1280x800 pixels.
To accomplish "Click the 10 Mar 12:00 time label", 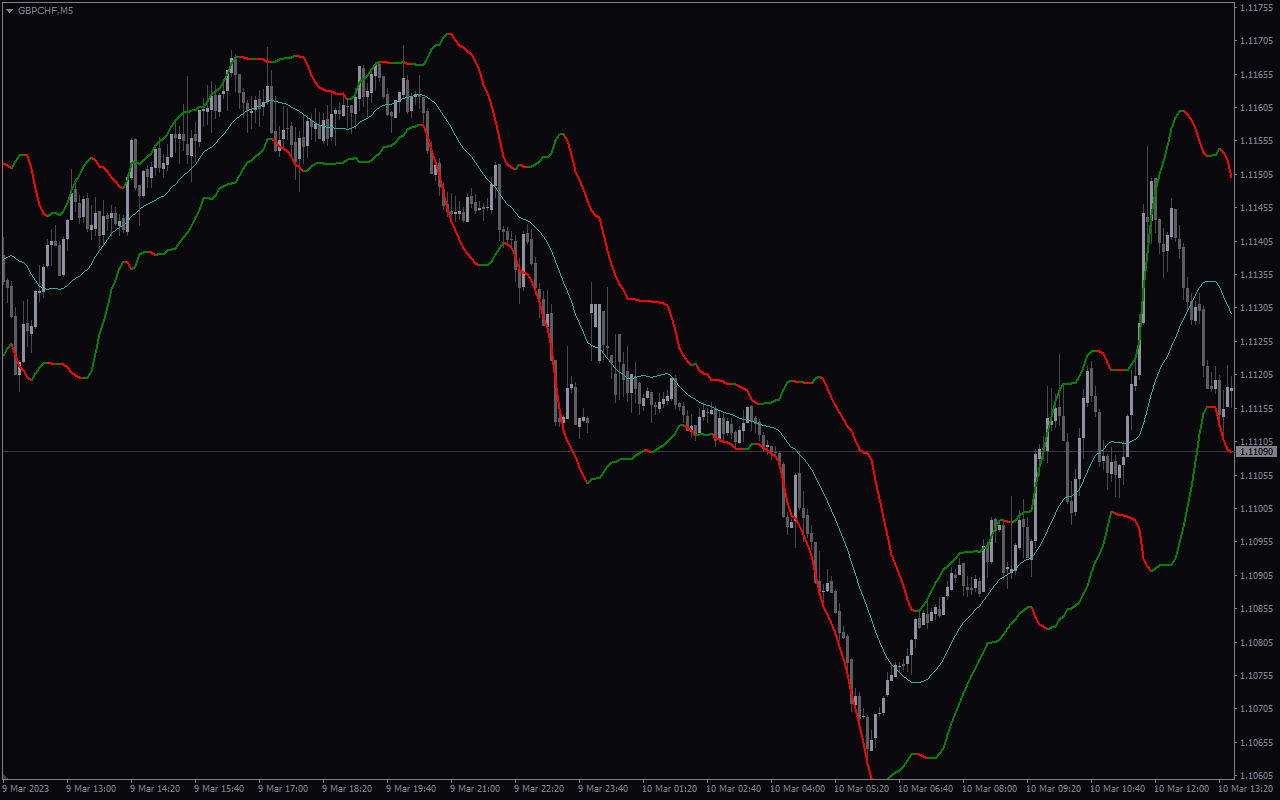I will [x=1181, y=789].
